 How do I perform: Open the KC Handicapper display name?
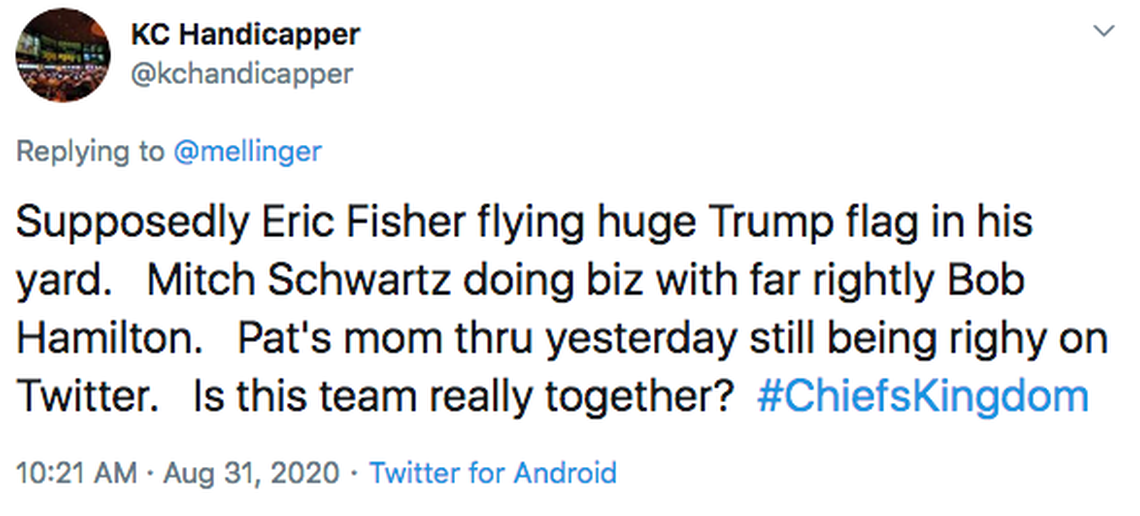pyautogui.click(x=245, y=34)
